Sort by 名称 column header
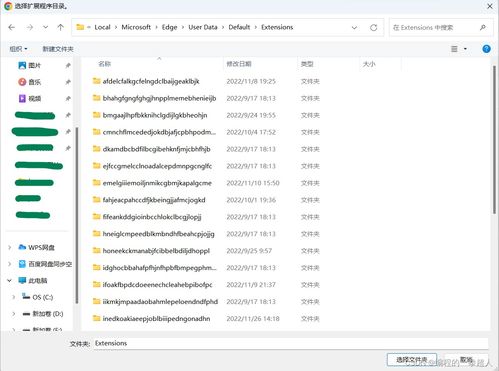This screenshot has height=371, width=499. tap(105, 64)
